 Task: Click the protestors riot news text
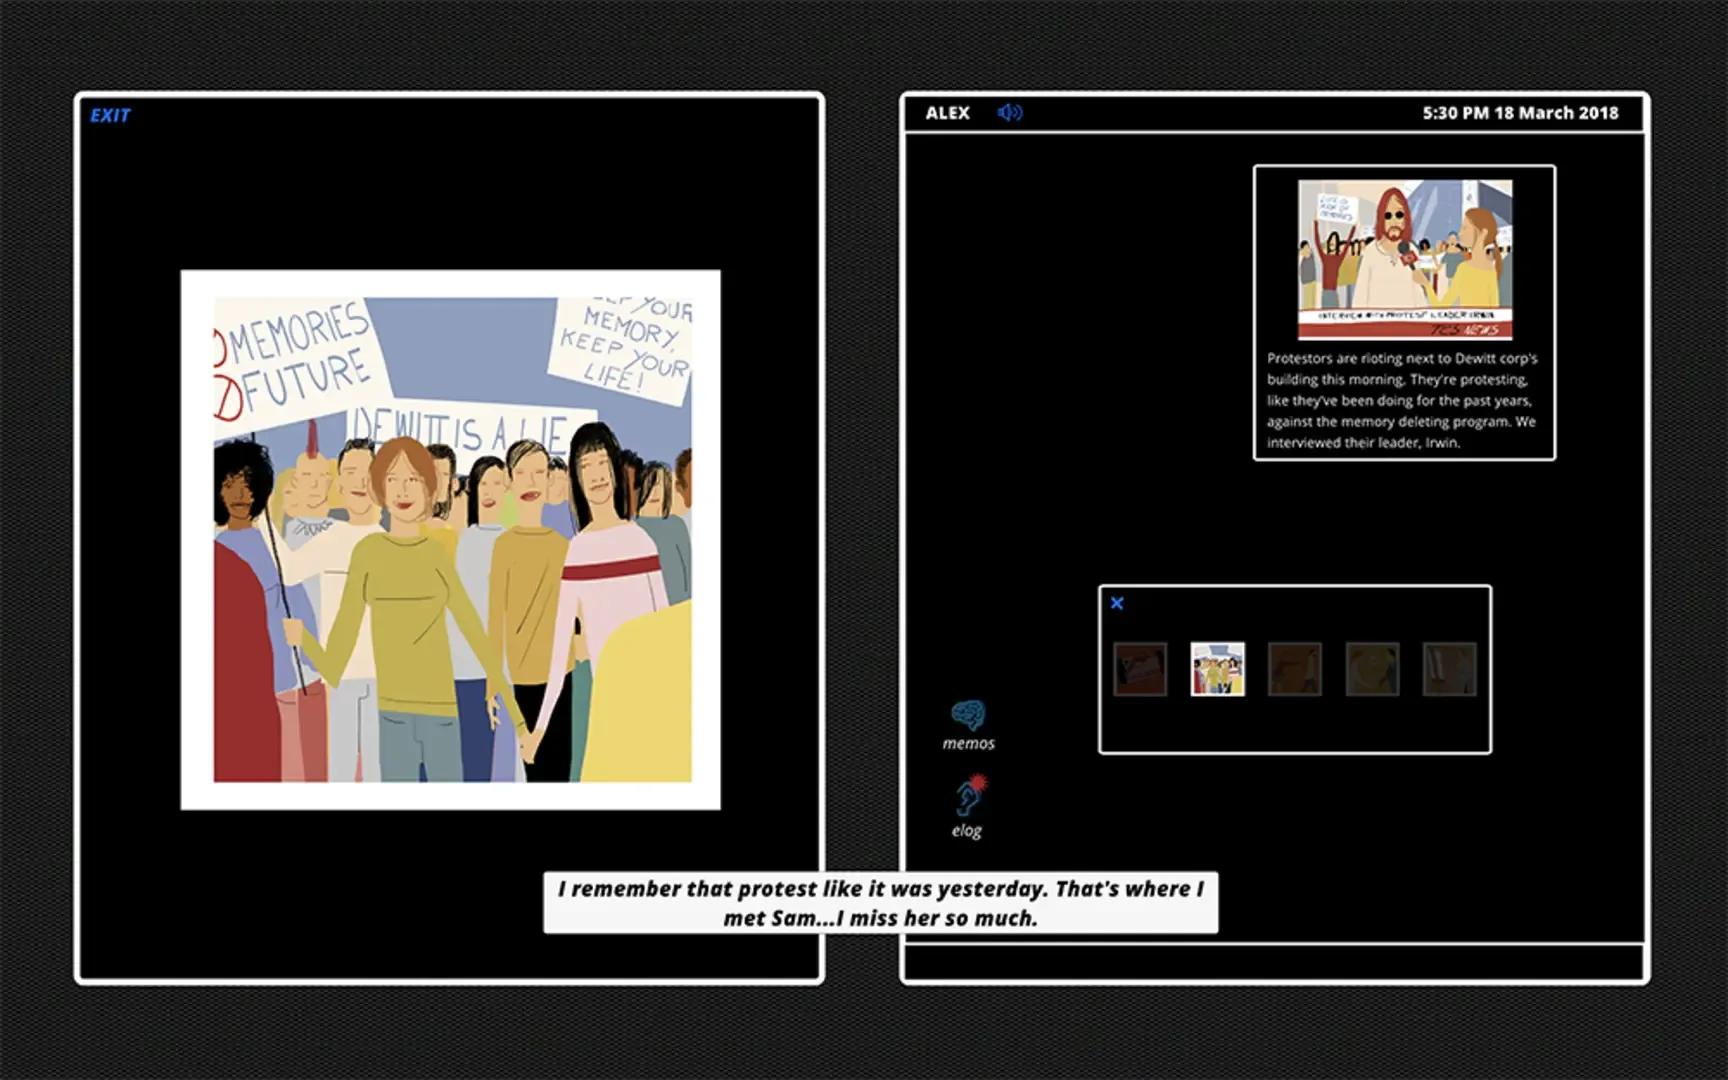1401,400
